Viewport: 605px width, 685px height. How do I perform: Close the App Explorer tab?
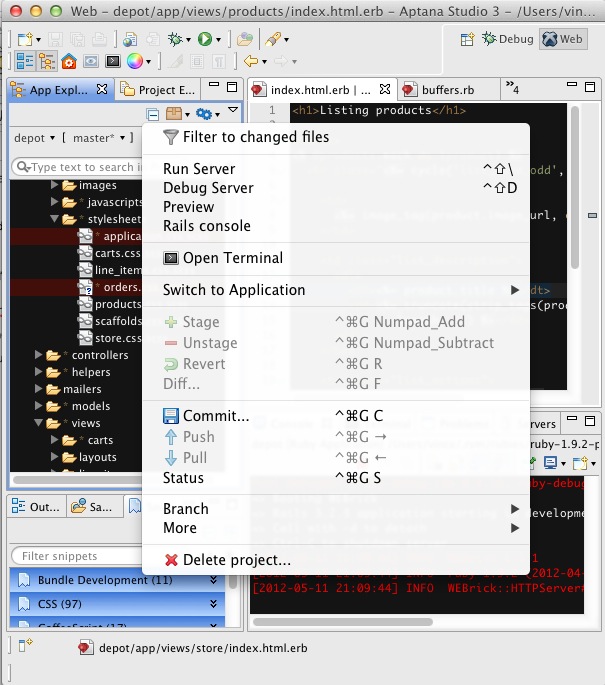pyautogui.click(x=102, y=89)
